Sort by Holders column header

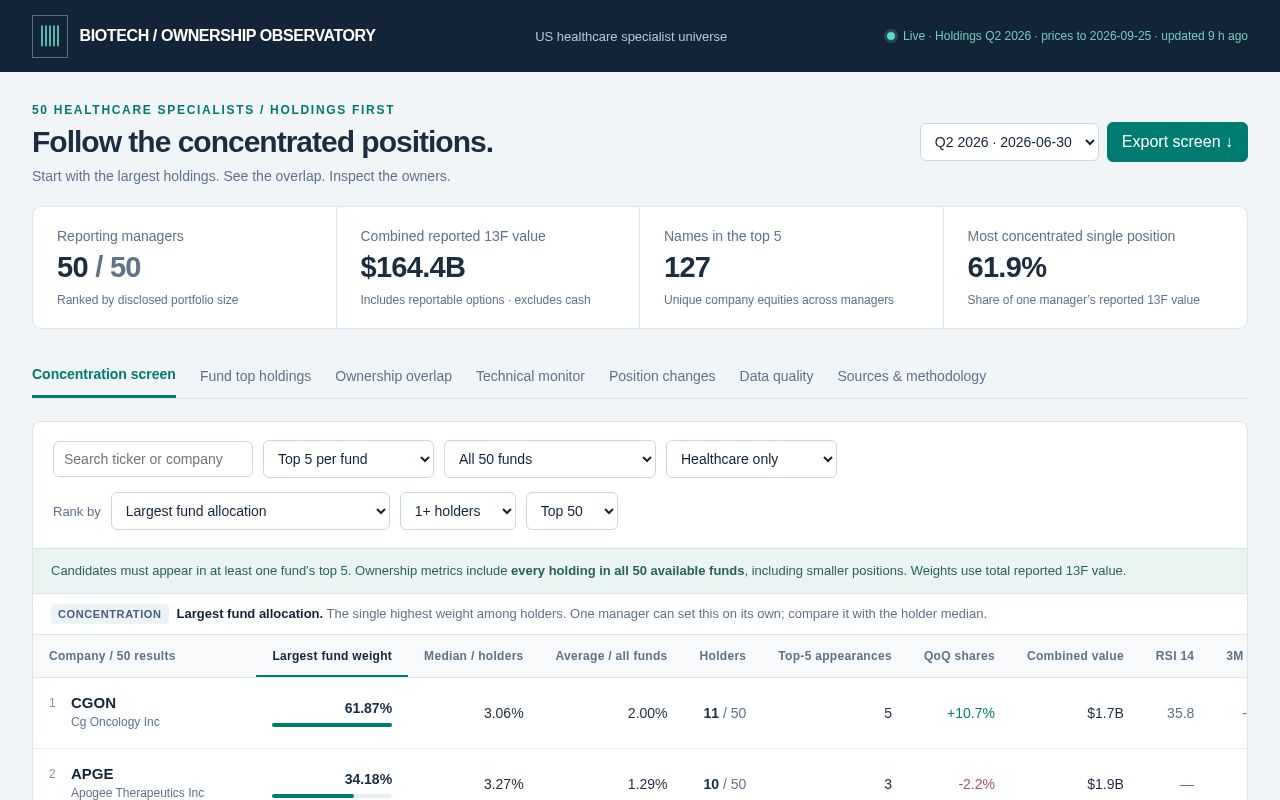pos(722,656)
